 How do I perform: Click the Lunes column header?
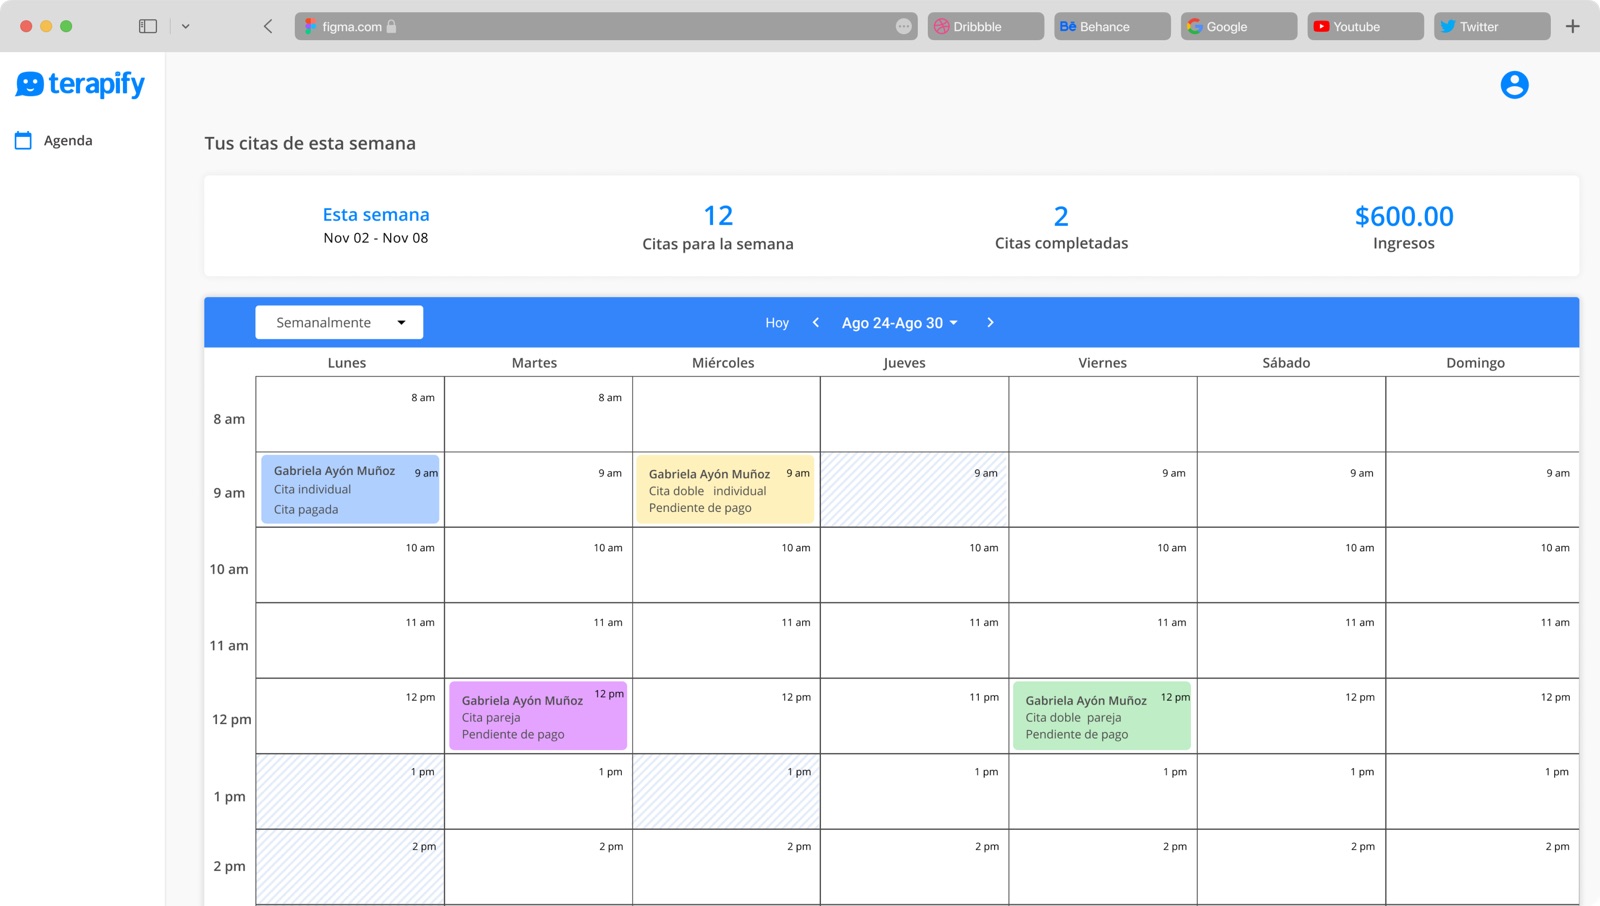pos(347,362)
